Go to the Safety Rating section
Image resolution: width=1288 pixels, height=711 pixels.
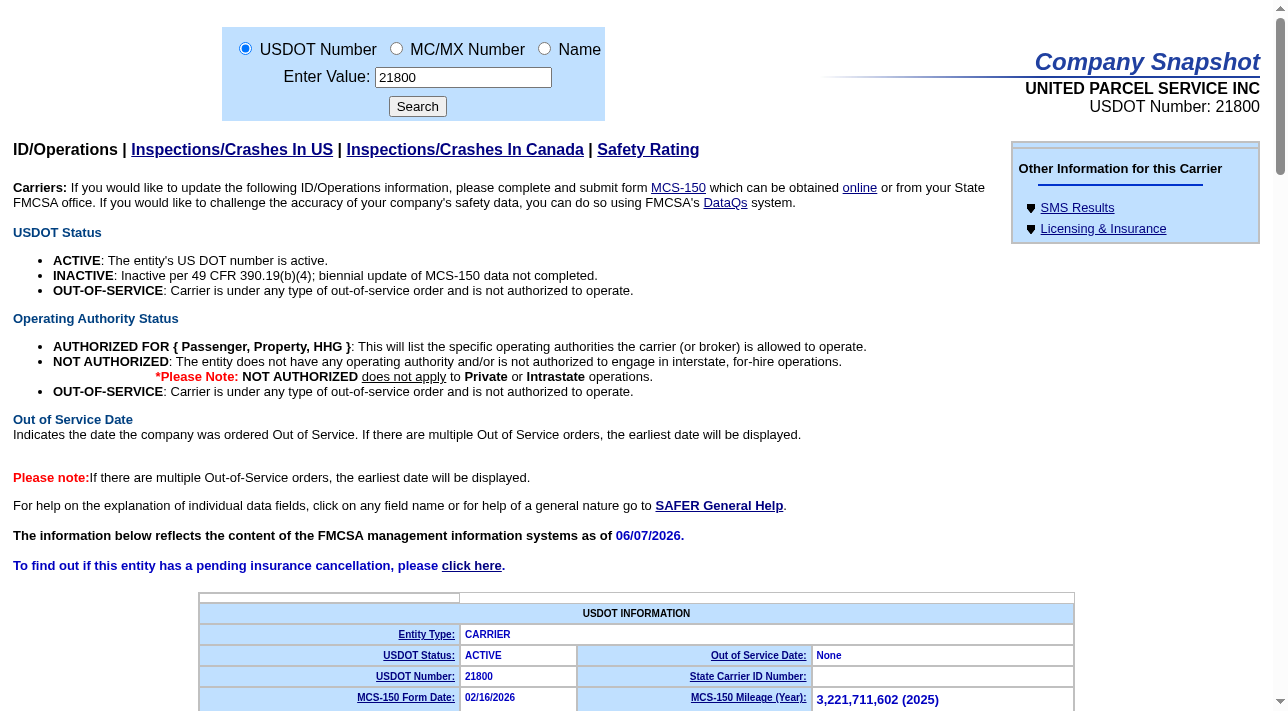click(x=648, y=149)
